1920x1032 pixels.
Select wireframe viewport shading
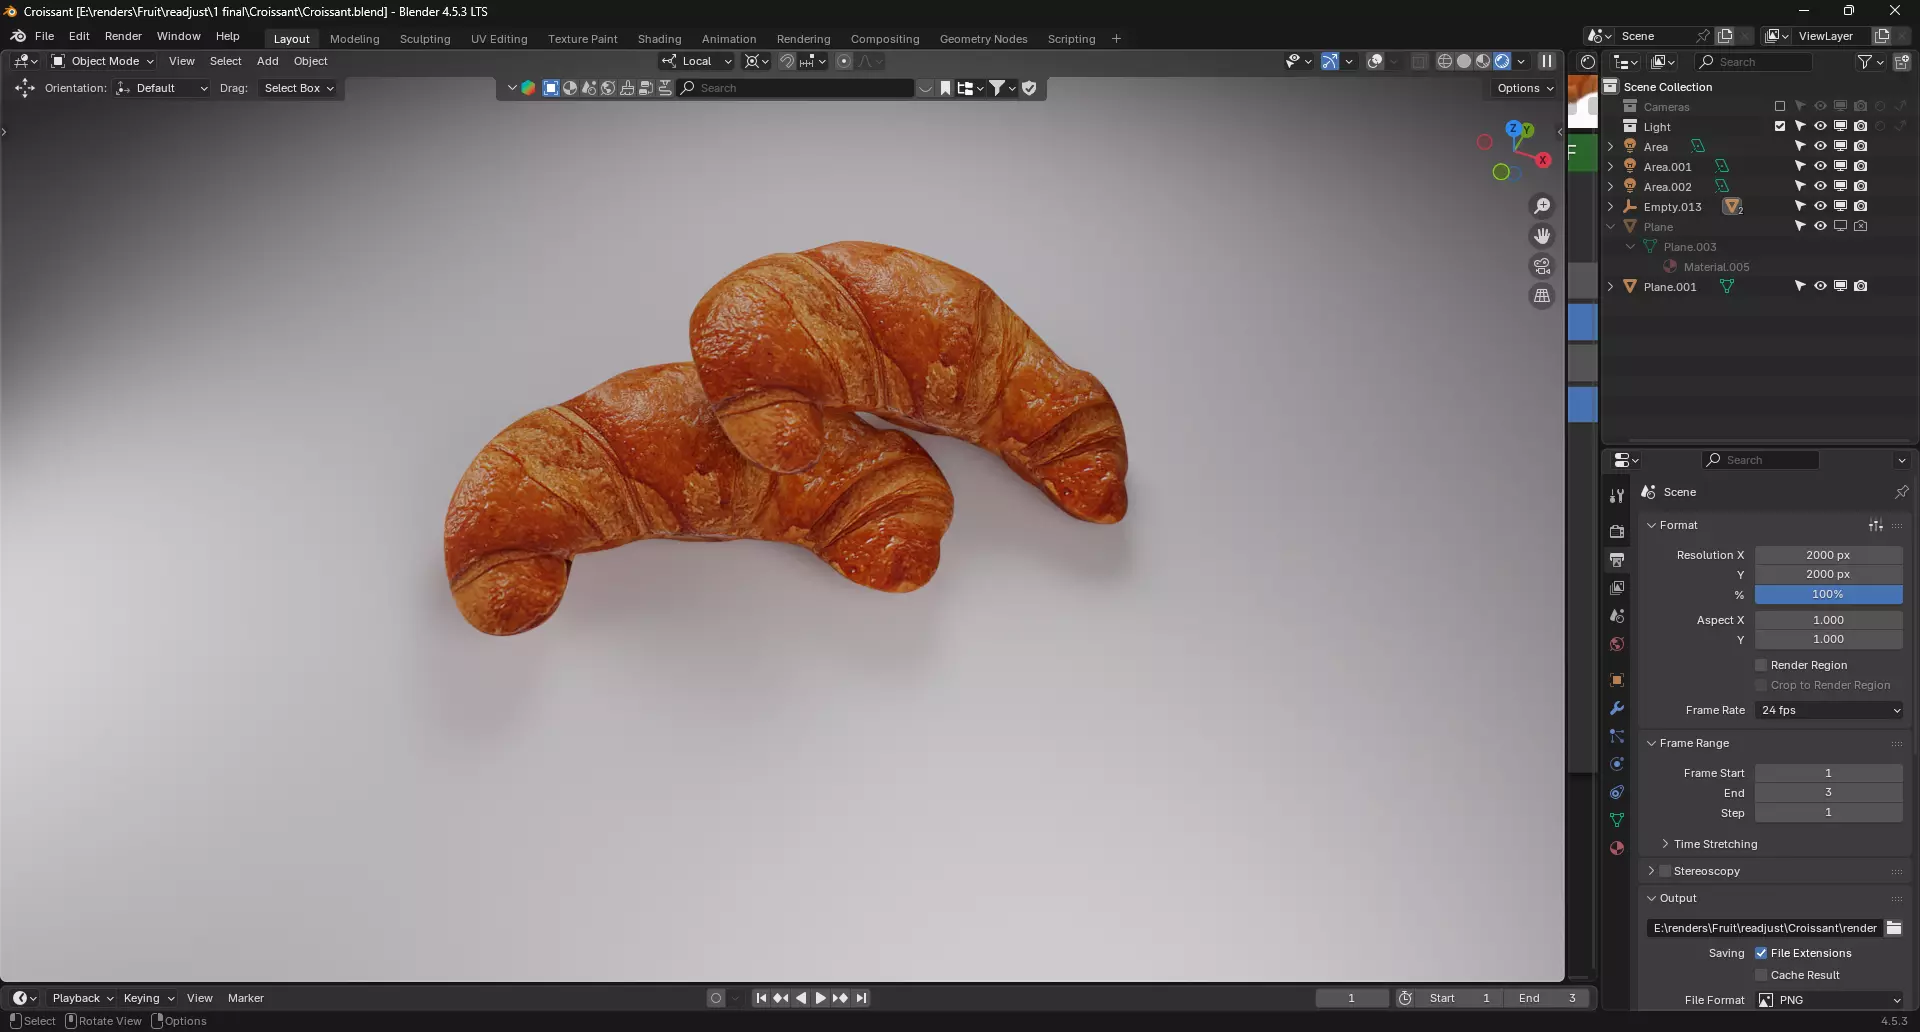point(1445,61)
